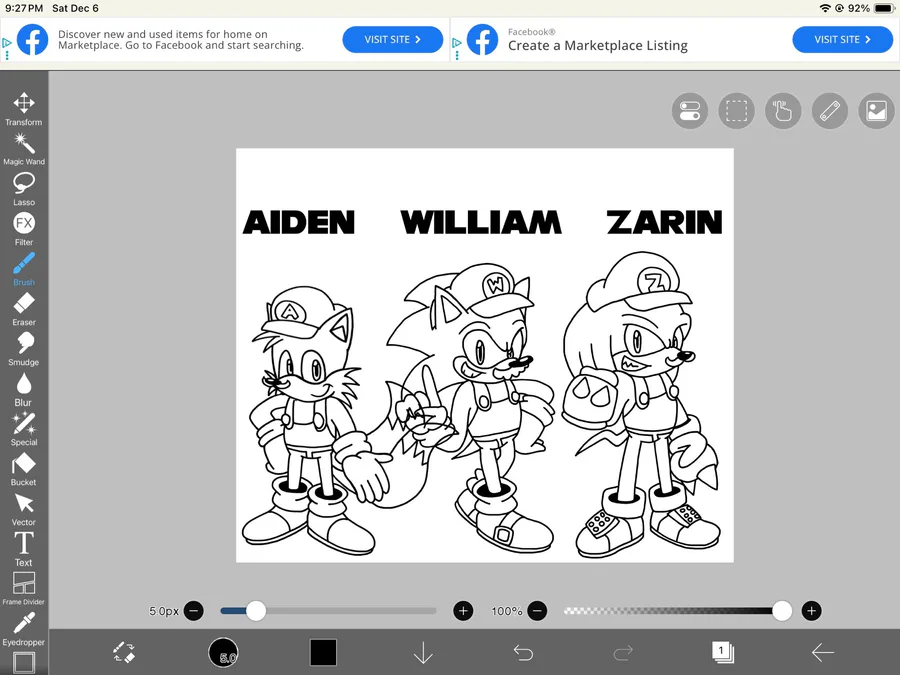Tap the battery indicator in status bar
The image size is (900, 675).
click(884, 8)
